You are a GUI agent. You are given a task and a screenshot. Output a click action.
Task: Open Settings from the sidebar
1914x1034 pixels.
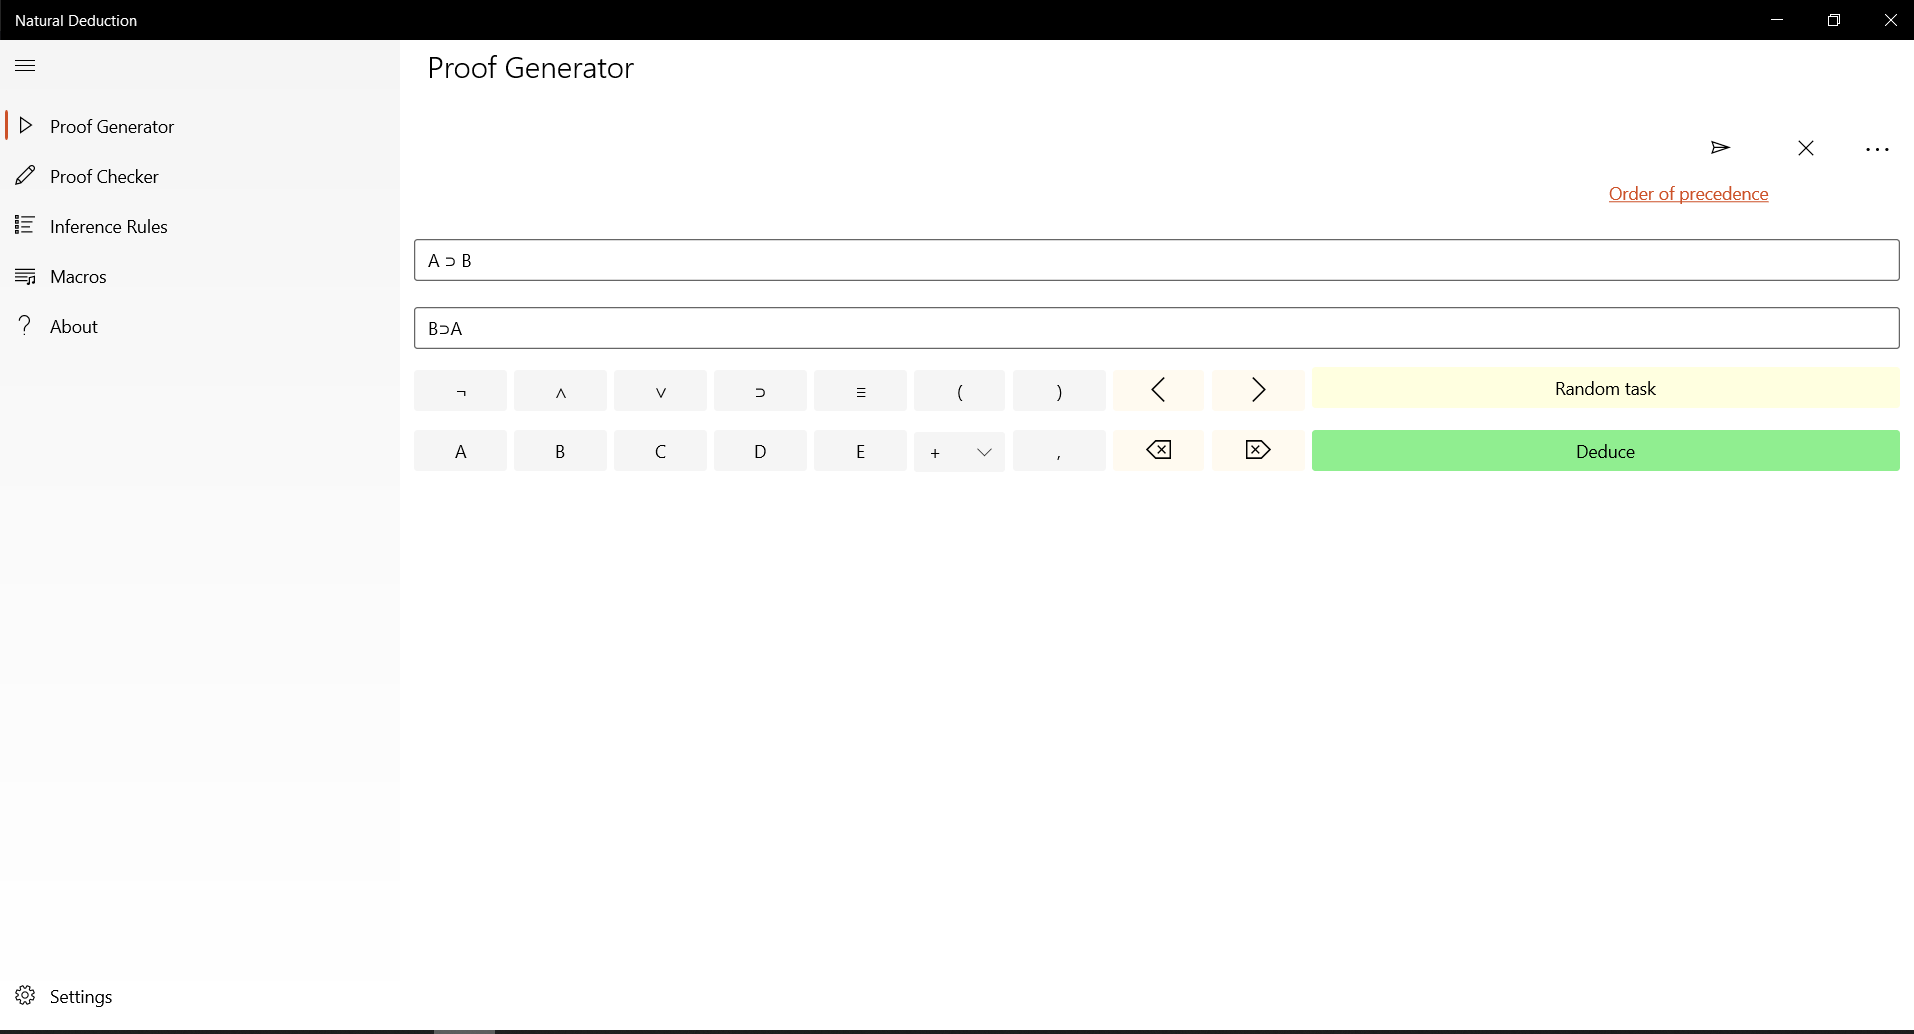pos(80,997)
